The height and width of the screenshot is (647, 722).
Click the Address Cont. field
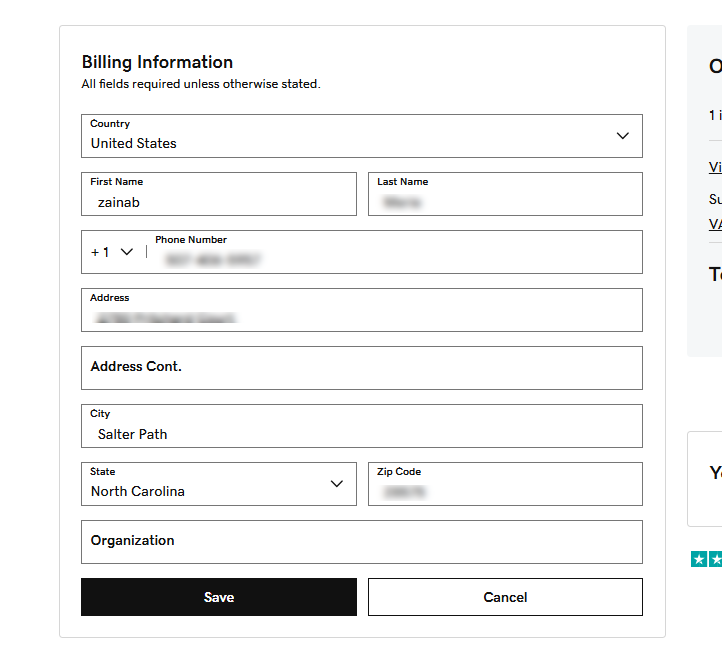click(x=361, y=368)
